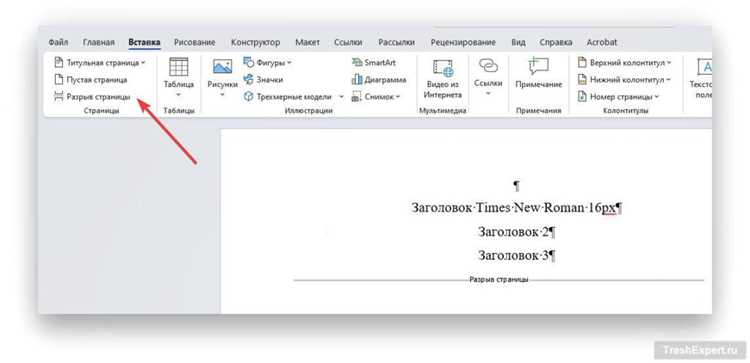This screenshot has height=363, width=750.
Task: Click the SmartArt icon
Action: (357, 63)
